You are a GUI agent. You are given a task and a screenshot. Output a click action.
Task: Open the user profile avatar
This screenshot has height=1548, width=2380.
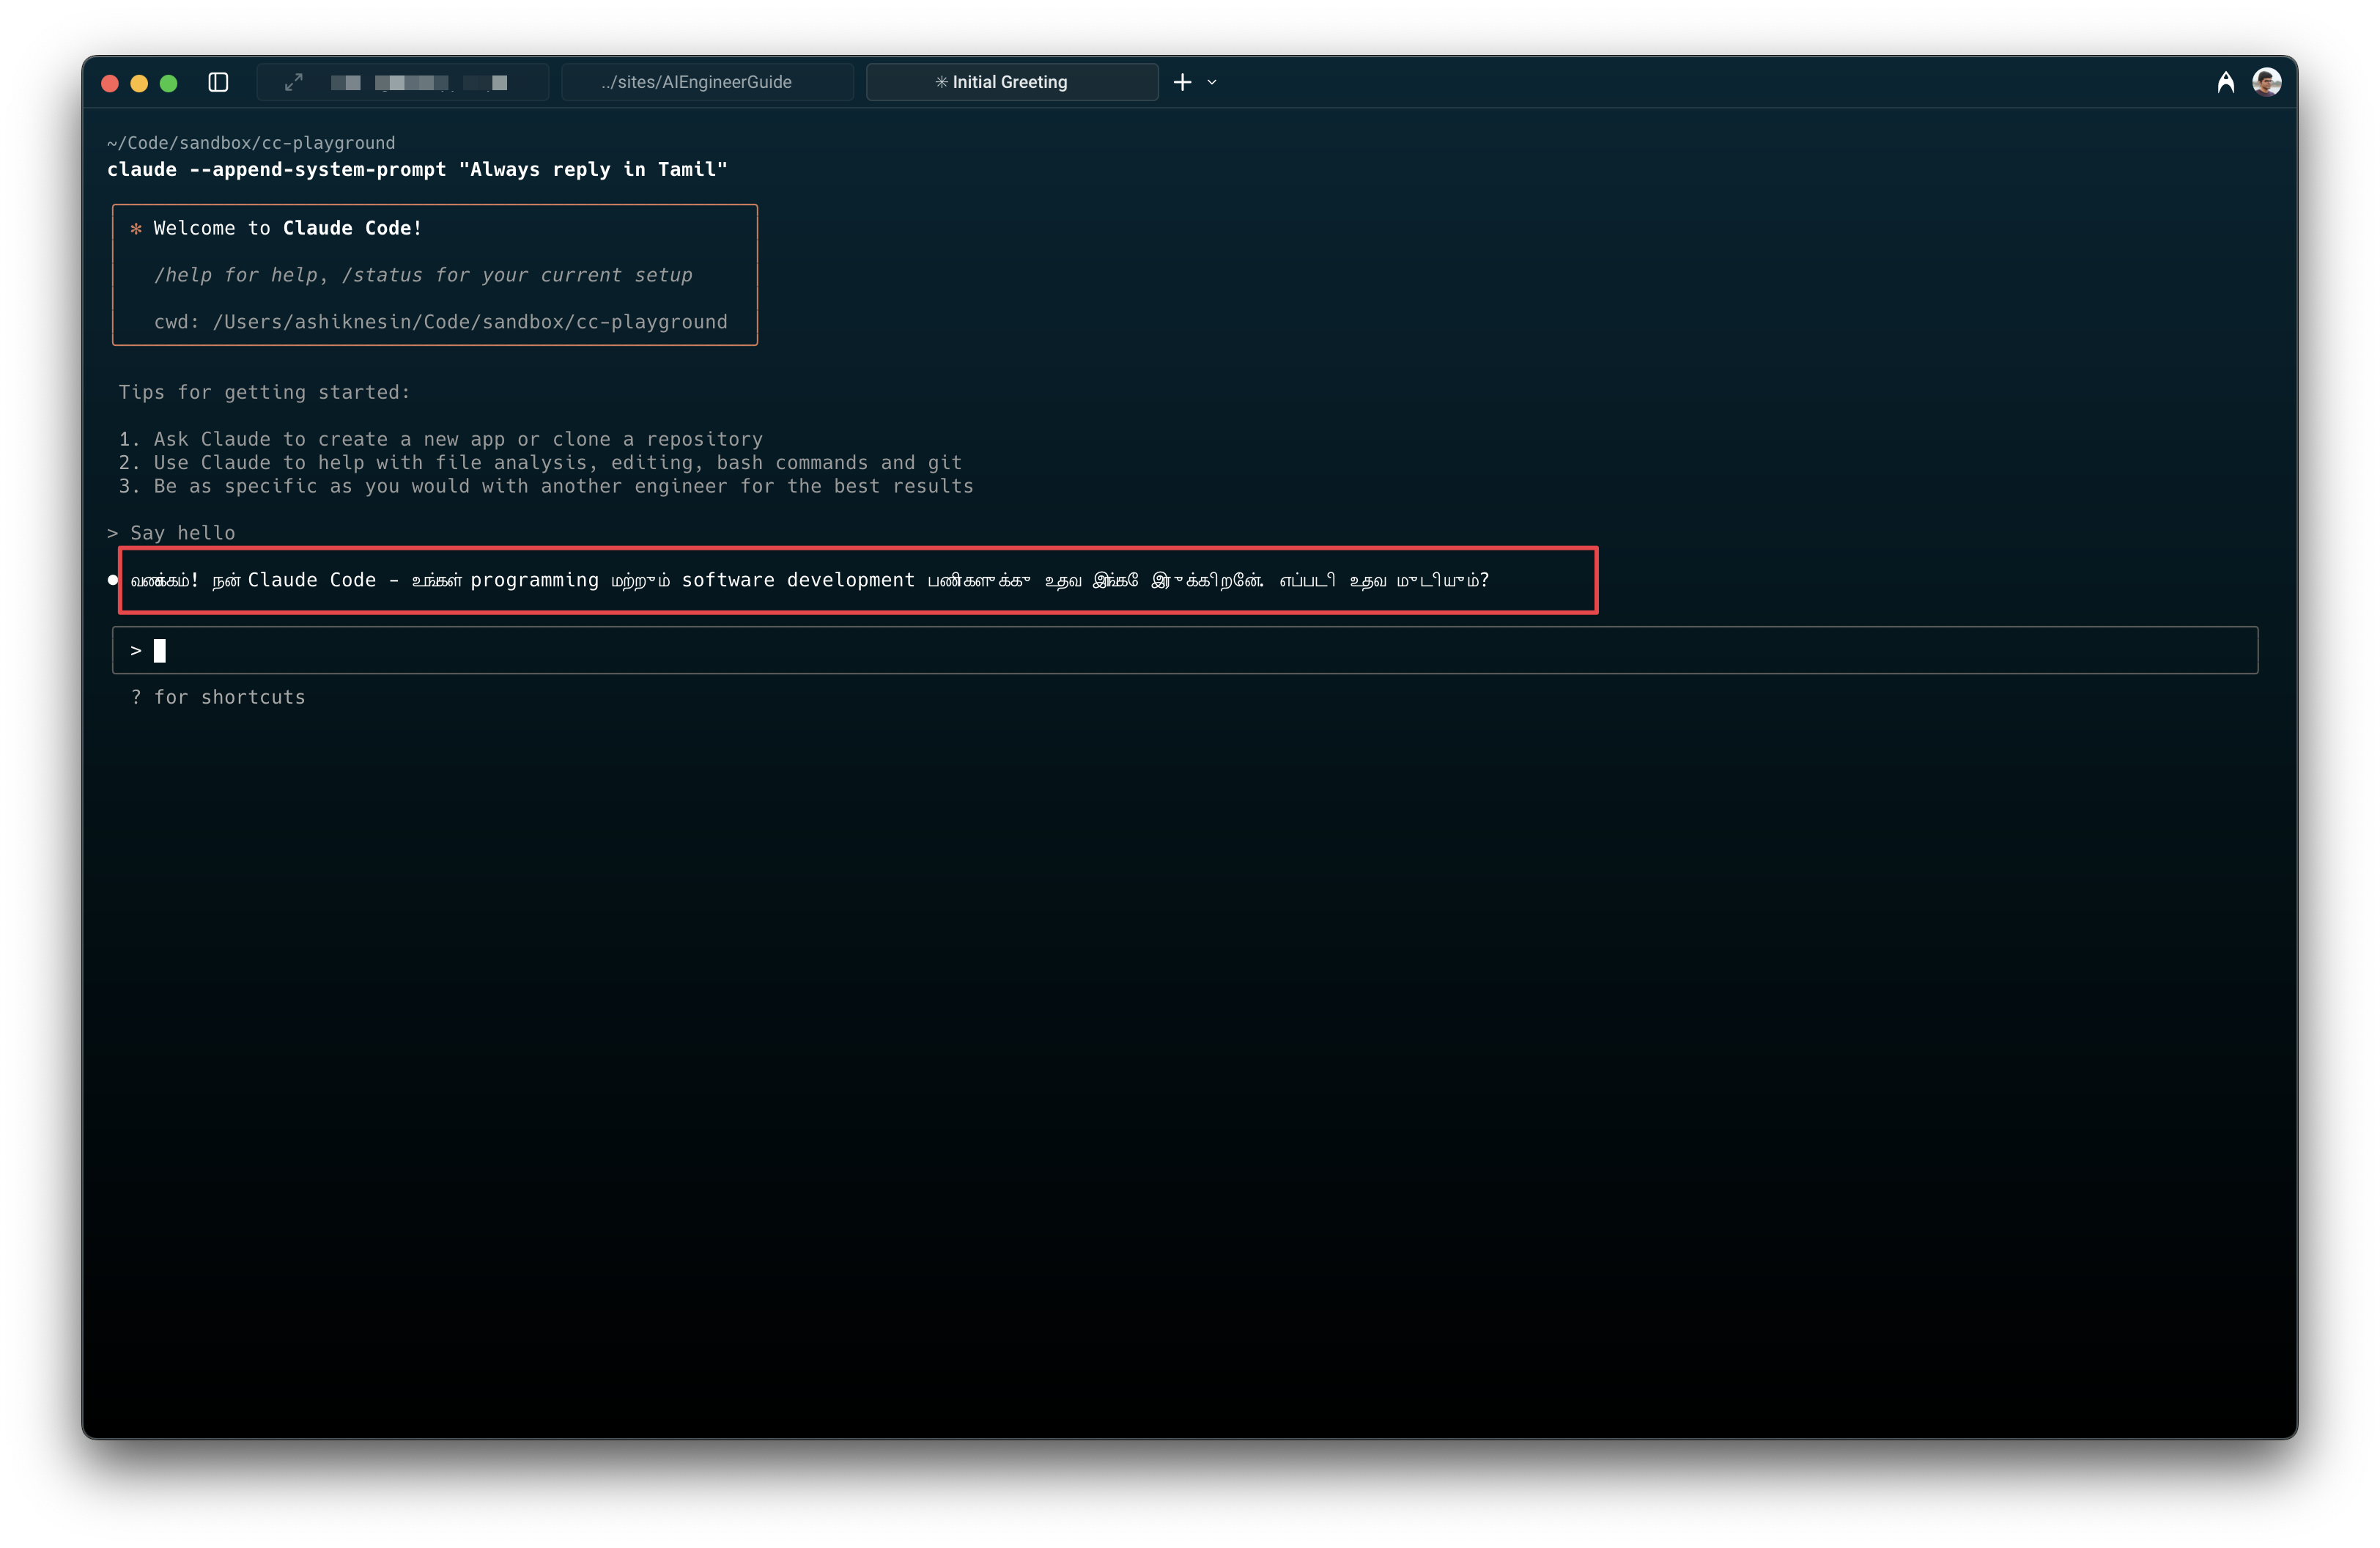click(x=2266, y=82)
